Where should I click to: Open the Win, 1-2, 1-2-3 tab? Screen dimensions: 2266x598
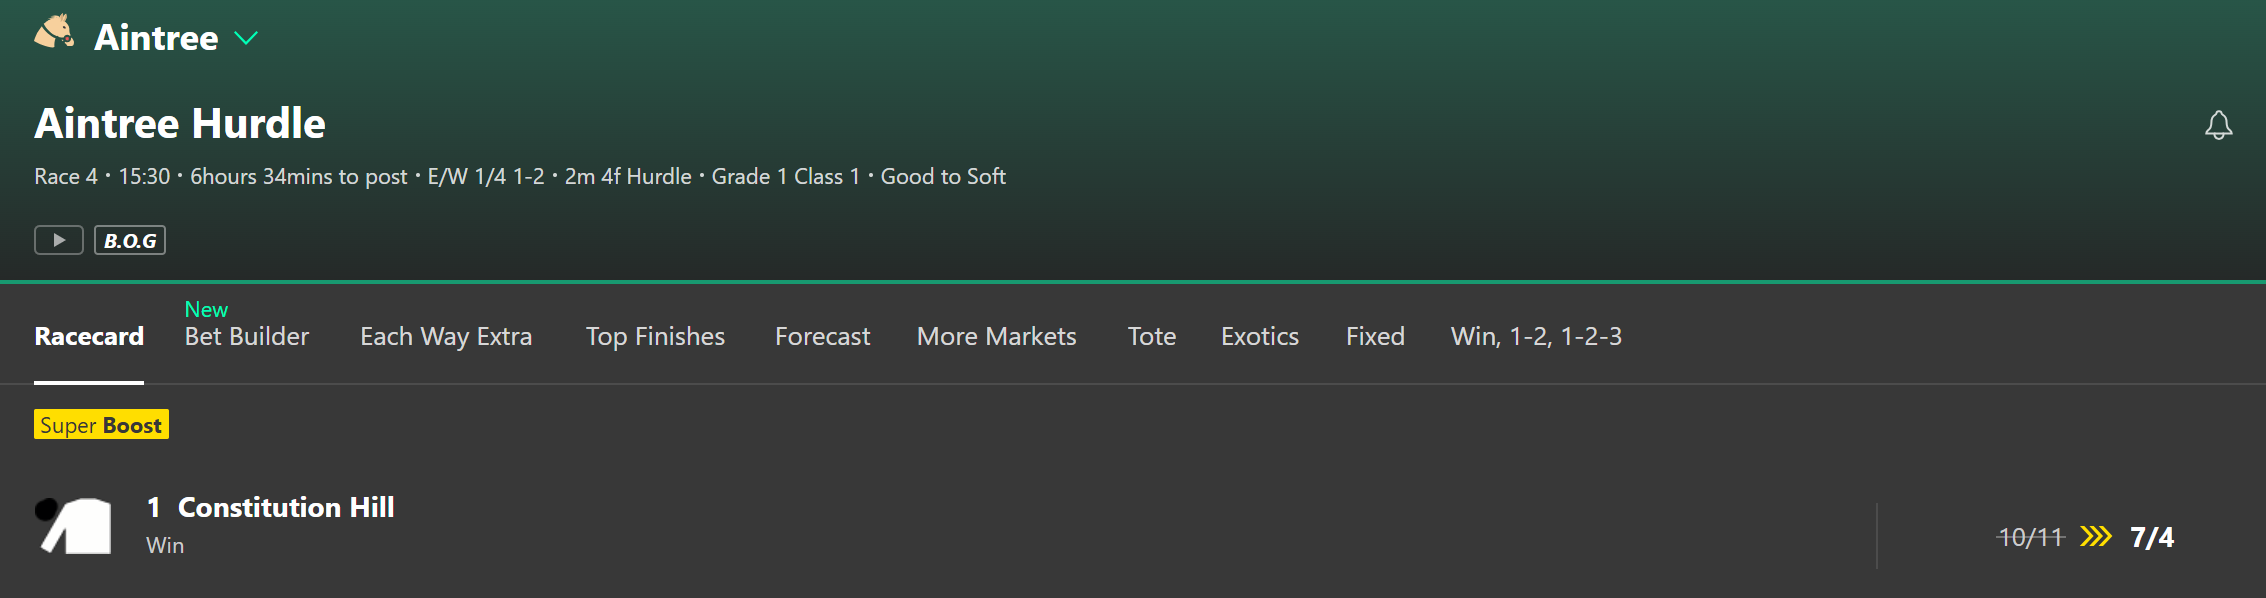[1536, 336]
